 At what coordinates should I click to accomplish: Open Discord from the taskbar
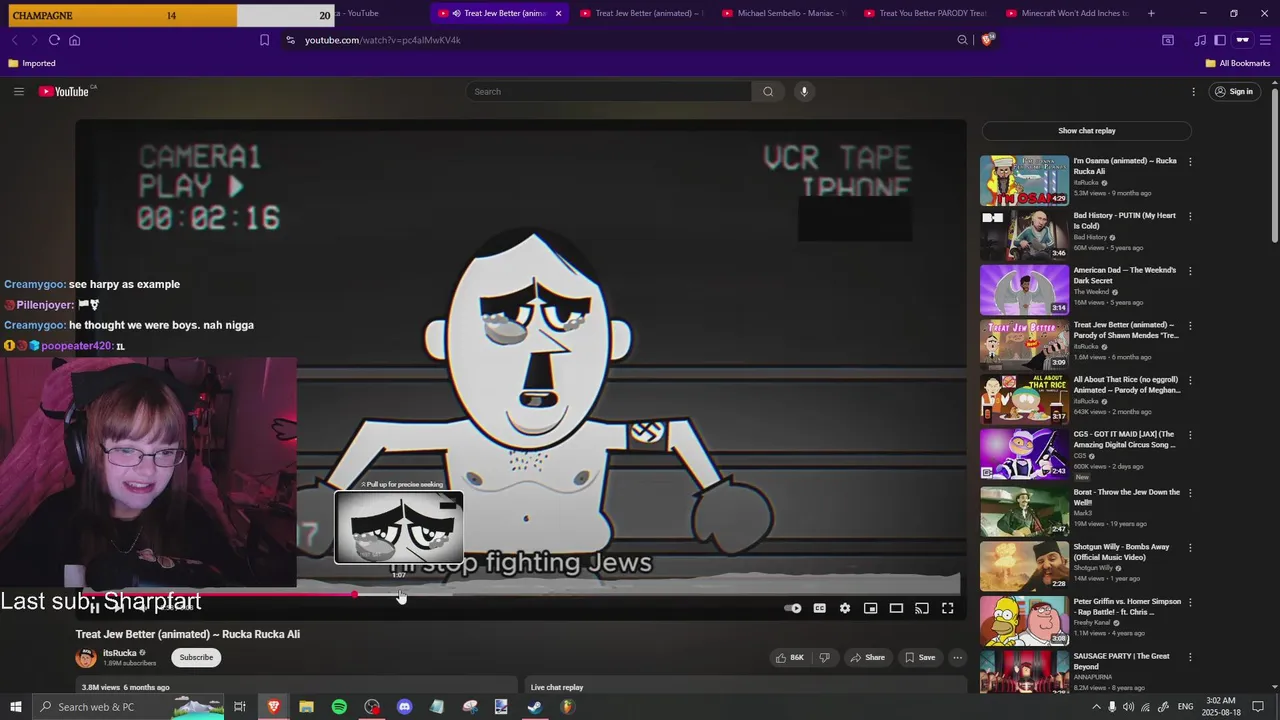[404, 707]
